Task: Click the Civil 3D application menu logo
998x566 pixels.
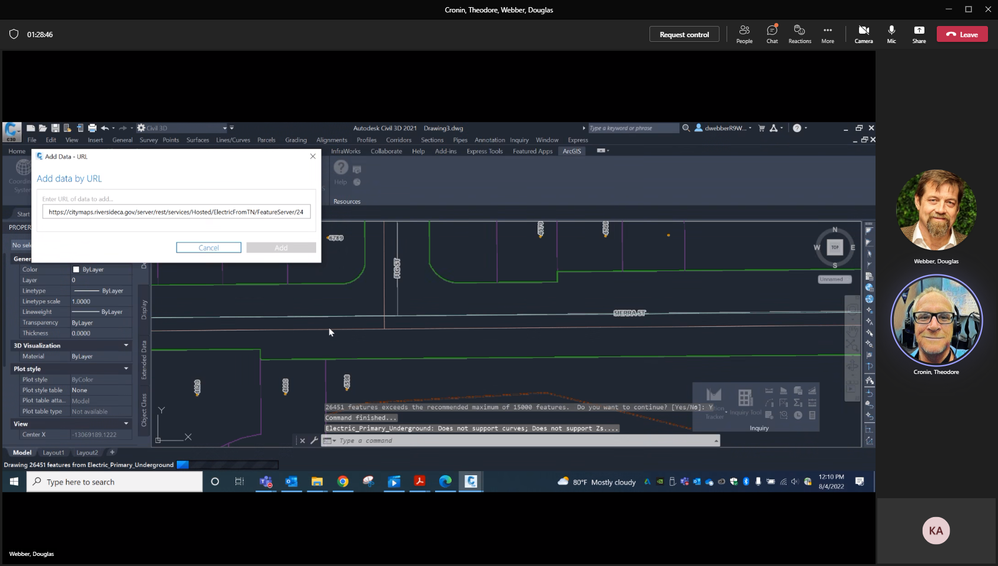Action: [12, 132]
